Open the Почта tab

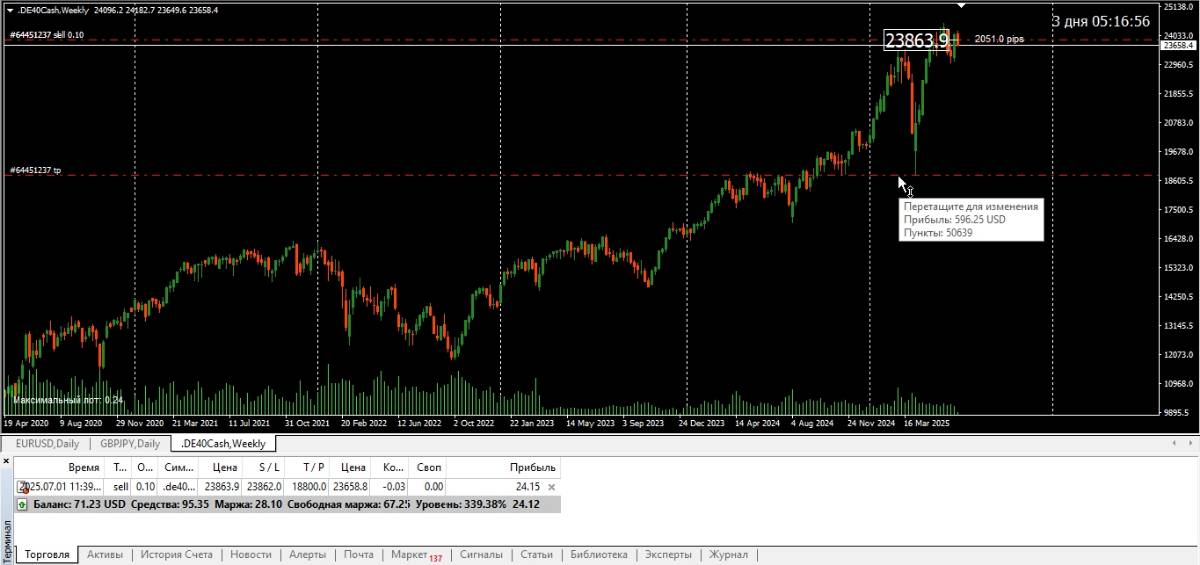[x=358, y=554]
